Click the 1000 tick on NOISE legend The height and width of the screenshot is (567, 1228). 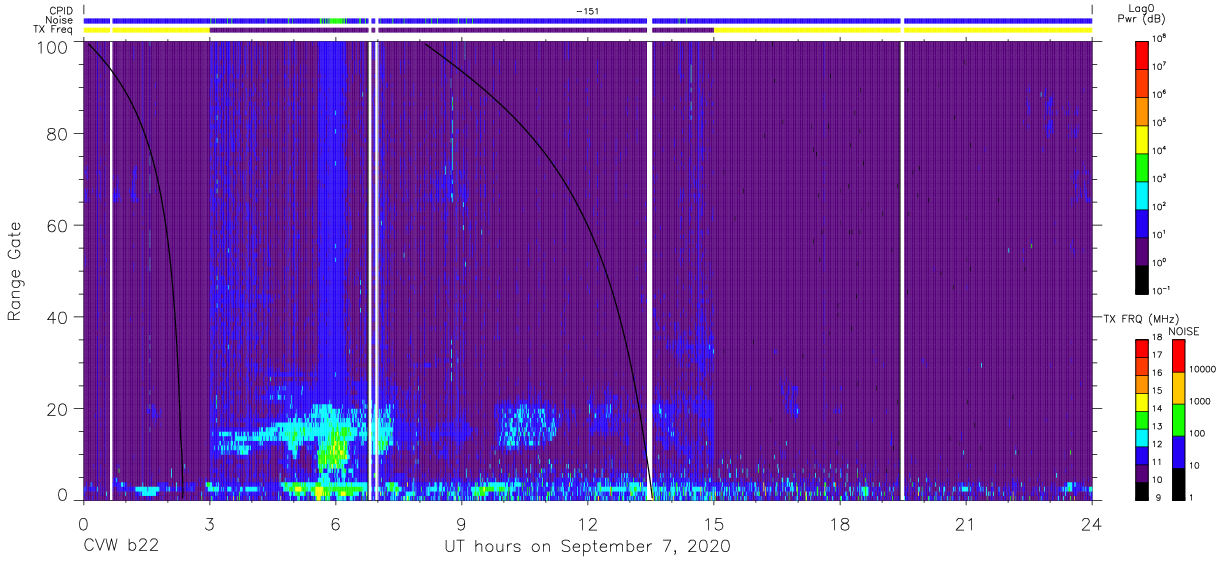[1201, 401]
